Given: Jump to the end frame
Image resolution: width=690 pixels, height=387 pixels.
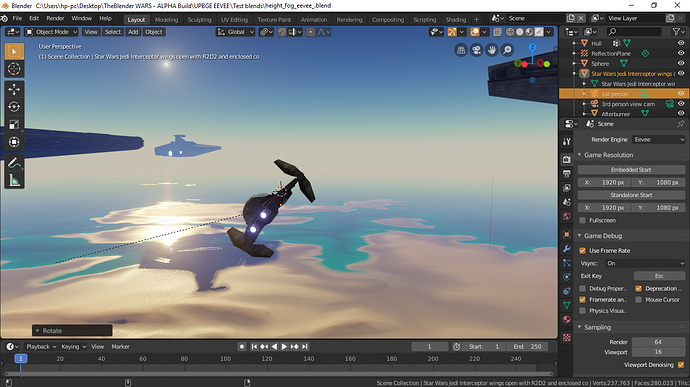Looking at the screenshot, I should 305,346.
